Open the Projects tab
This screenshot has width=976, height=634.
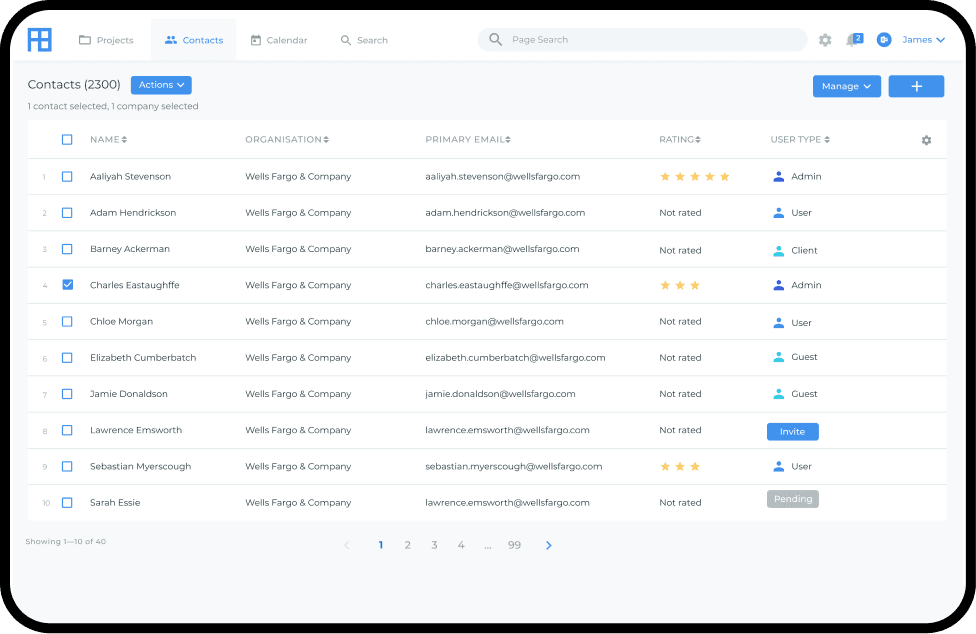(106, 40)
